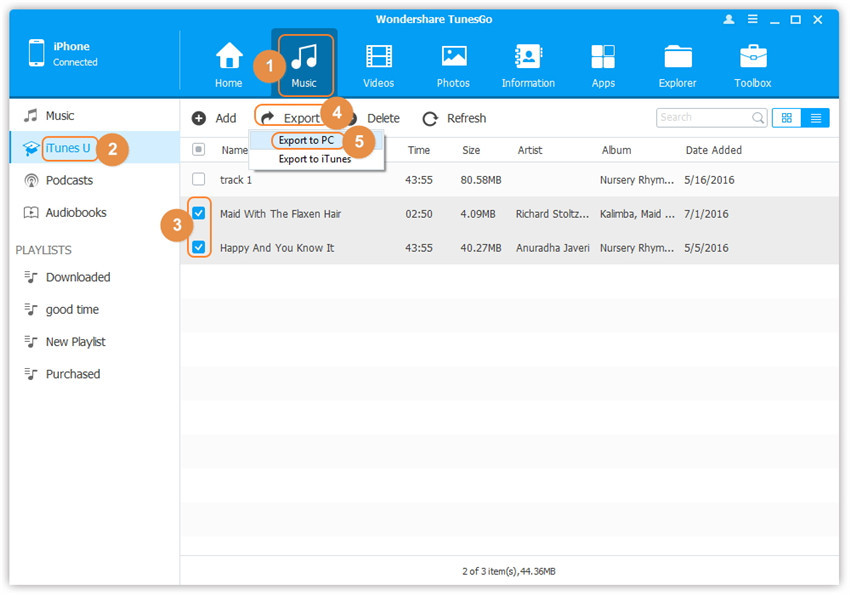Sort by the Album column

click(x=616, y=150)
